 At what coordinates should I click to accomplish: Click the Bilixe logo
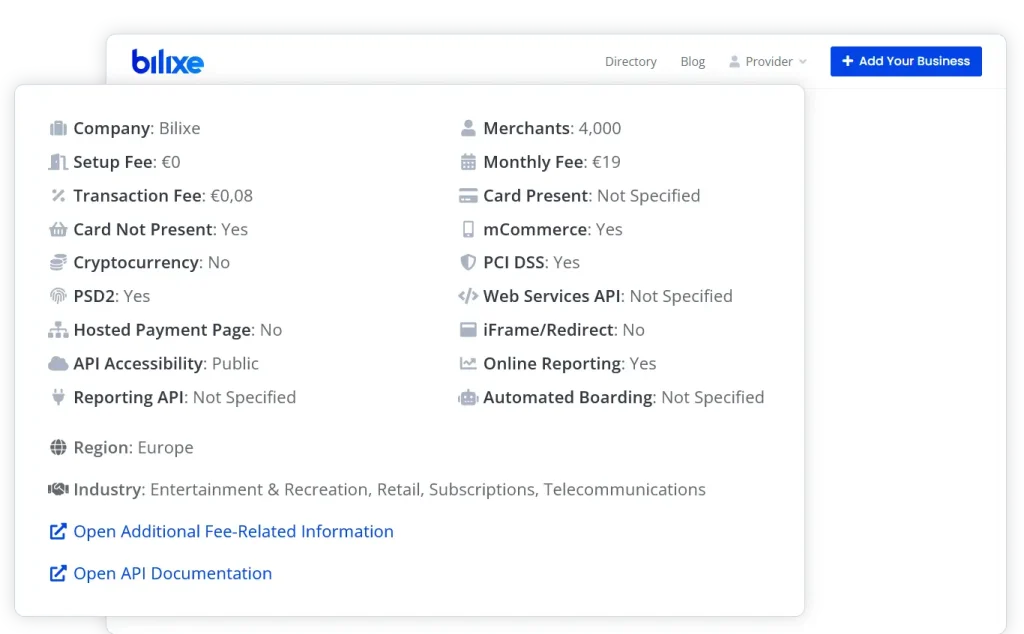click(x=168, y=61)
